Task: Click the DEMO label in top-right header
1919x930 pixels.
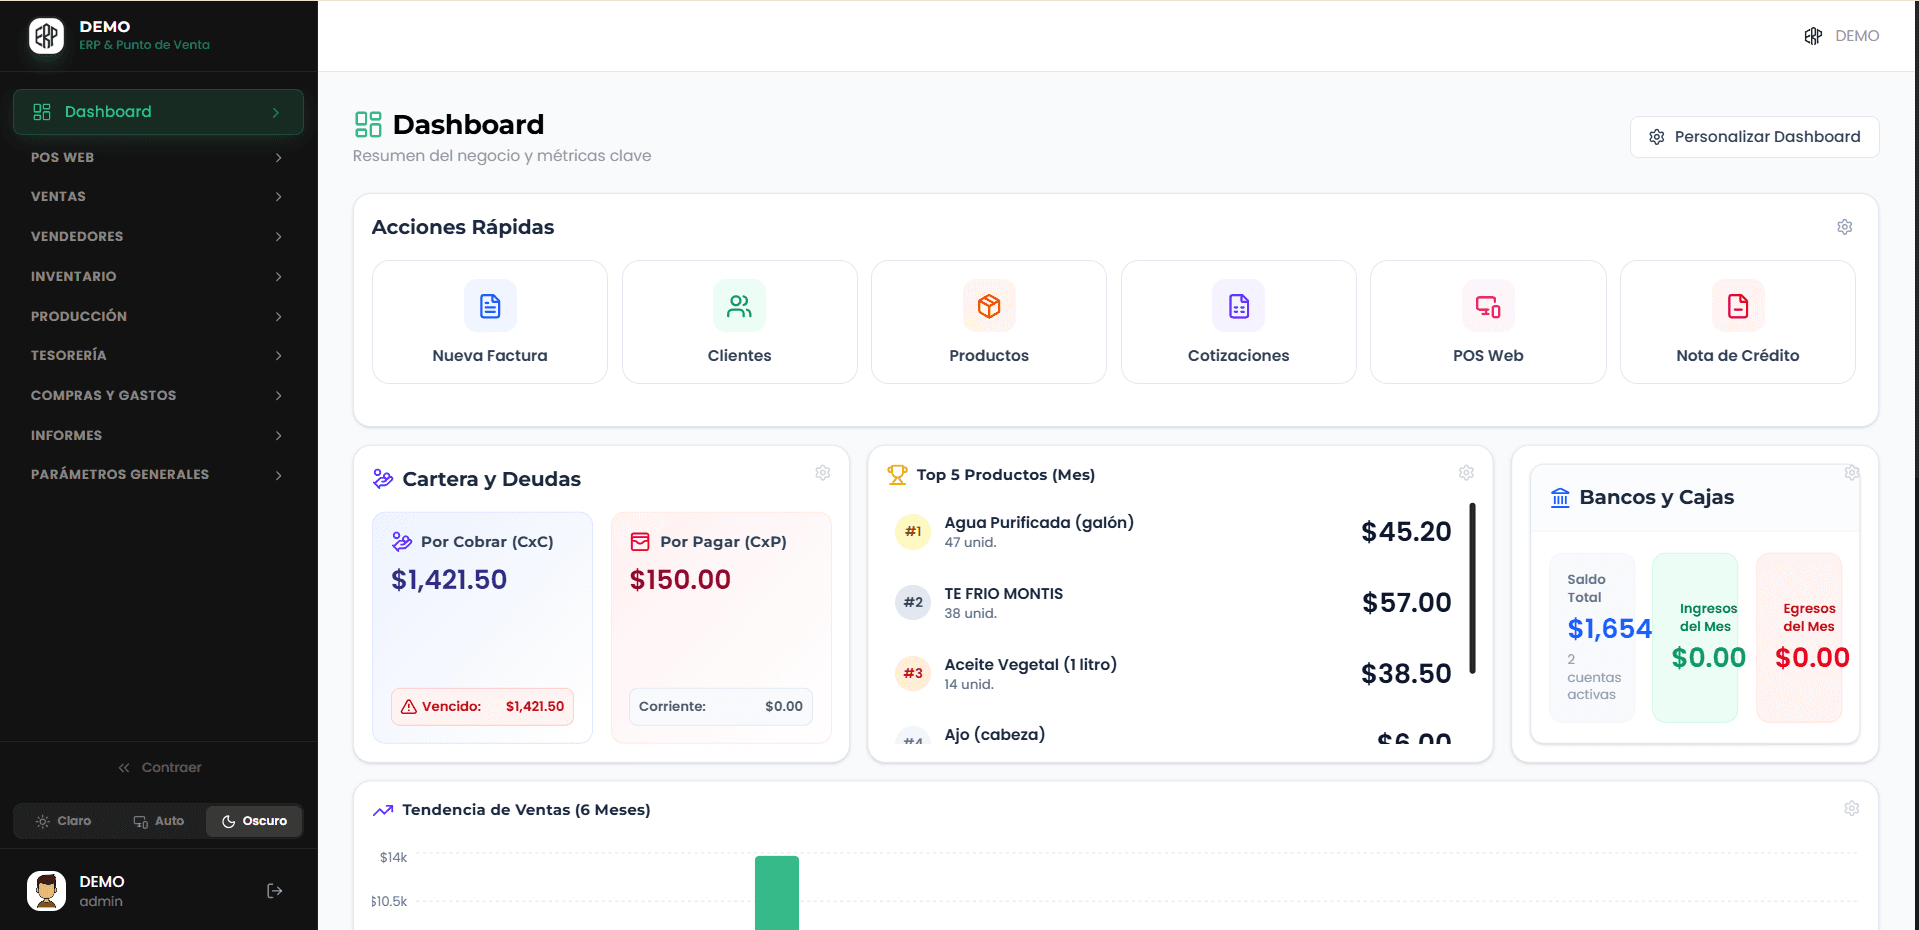Action: click(x=1857, y=36)
